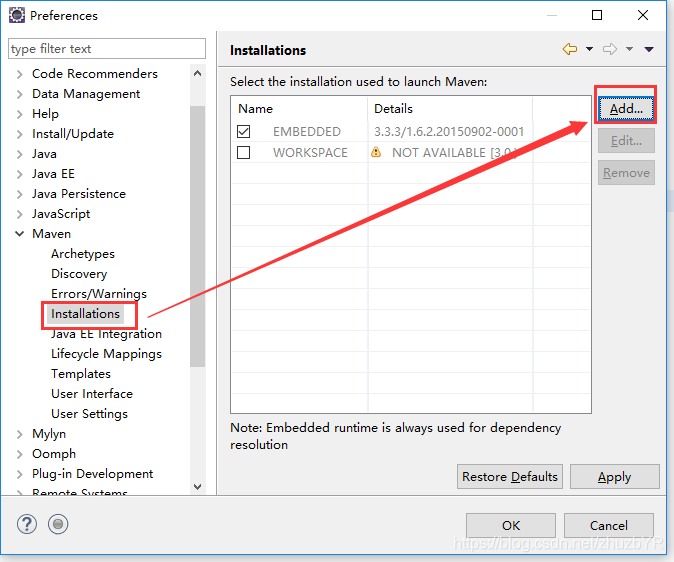Open Errors/Warnings Maven preferences
Image resolution: width=674 pixels, height=562 pixels.
point(99,294)
